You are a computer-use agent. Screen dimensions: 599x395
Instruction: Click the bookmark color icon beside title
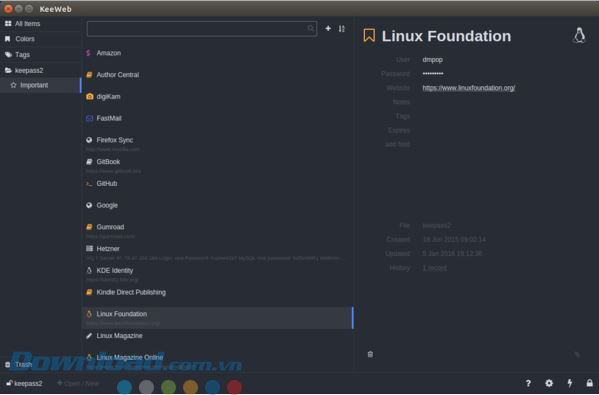pyautogui.click(x=369, y=36)
